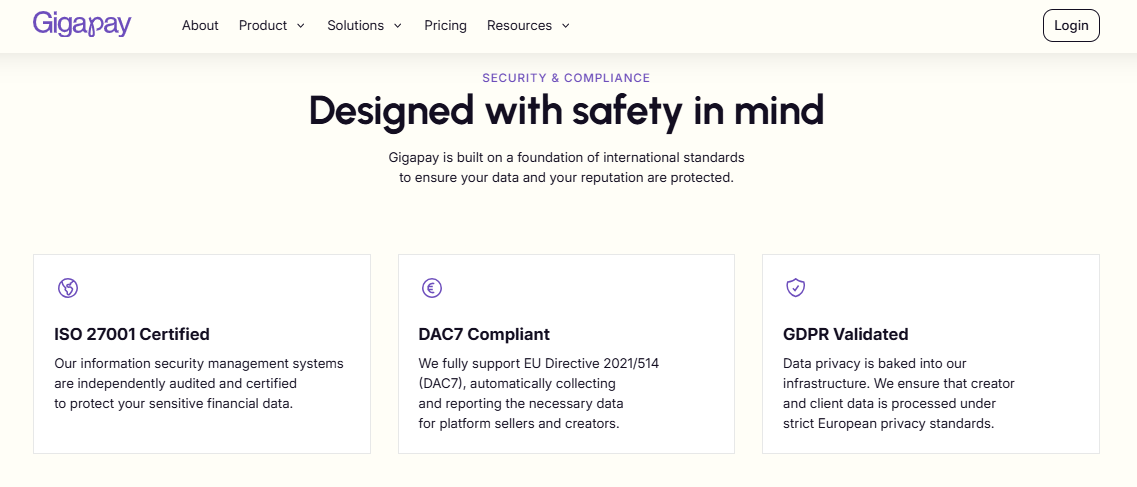Expand the Product dropdown chevron

(x=300, y=26)
